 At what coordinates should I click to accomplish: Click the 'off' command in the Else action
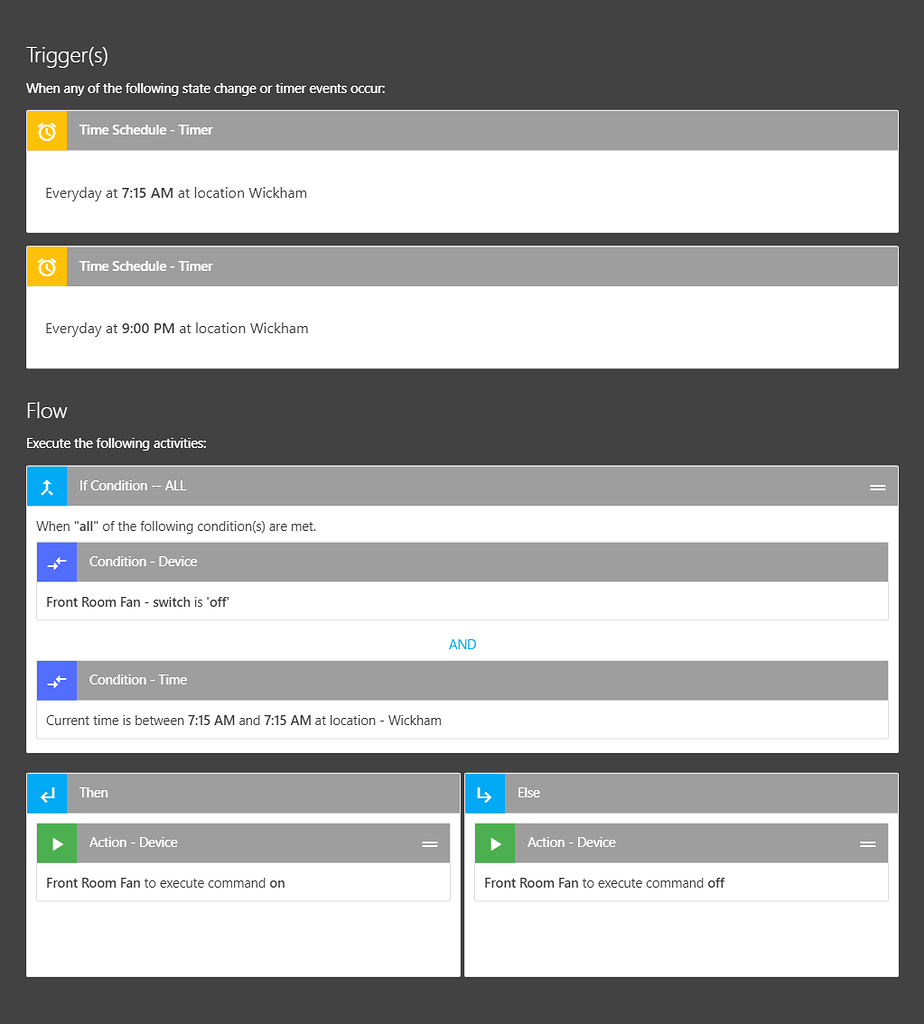pos(718,883)
